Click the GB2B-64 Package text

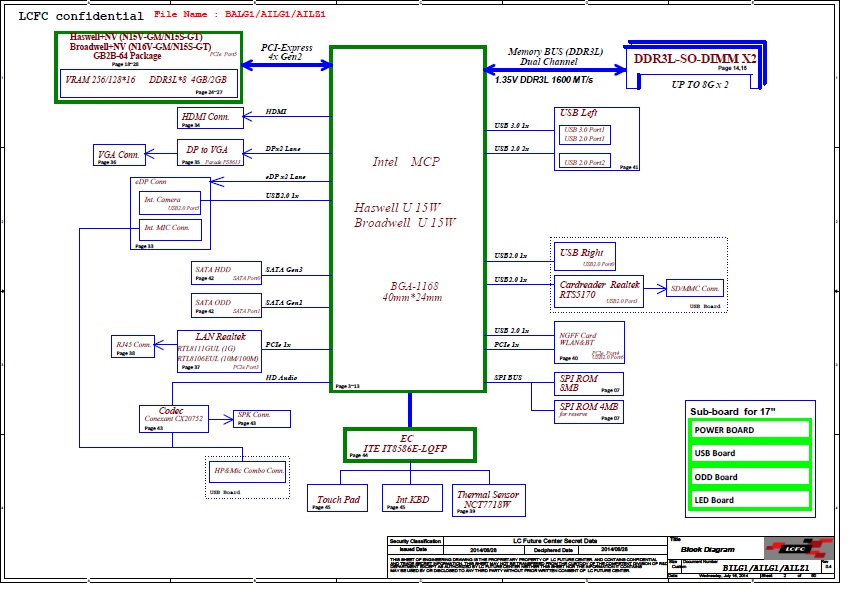pos(128,55)
